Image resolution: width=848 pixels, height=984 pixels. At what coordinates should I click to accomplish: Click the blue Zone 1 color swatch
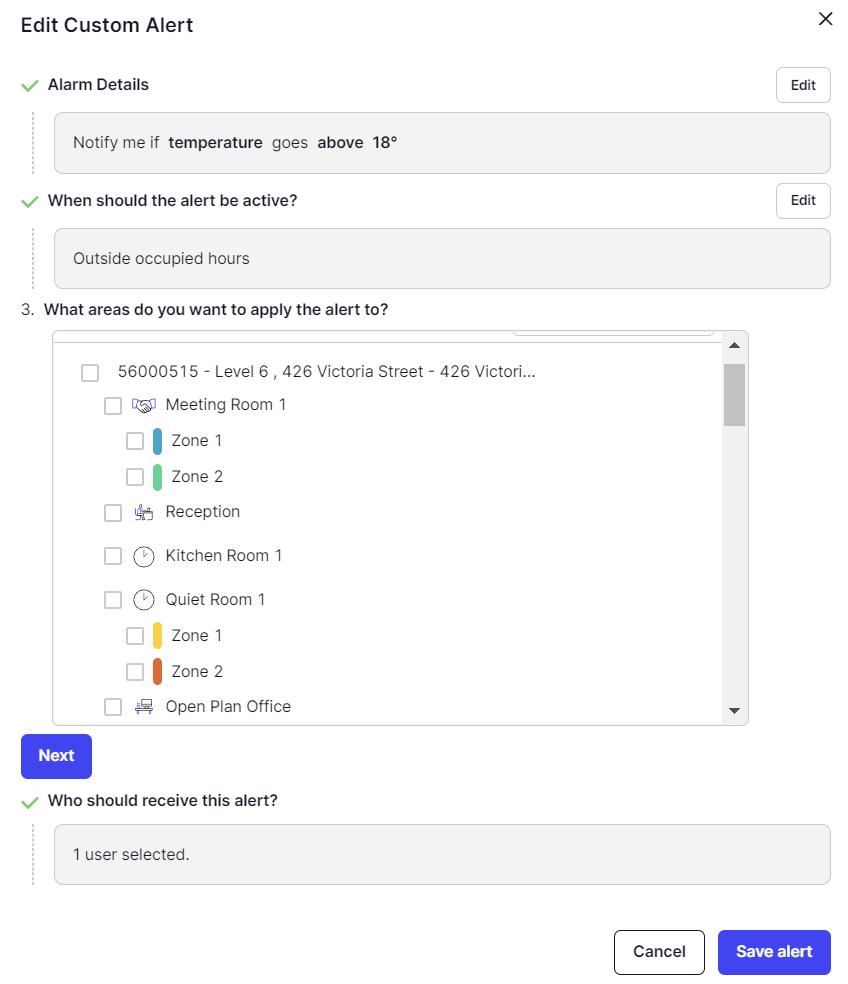[x=158, y=441]
